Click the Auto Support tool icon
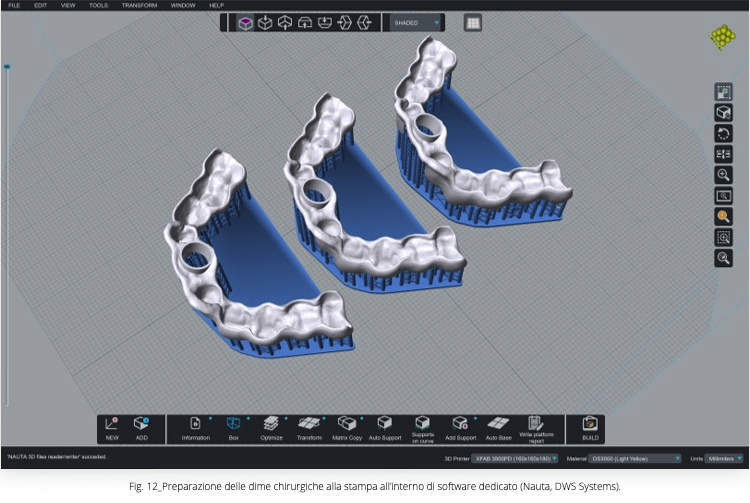750x503 pixels. click(385, 425)
